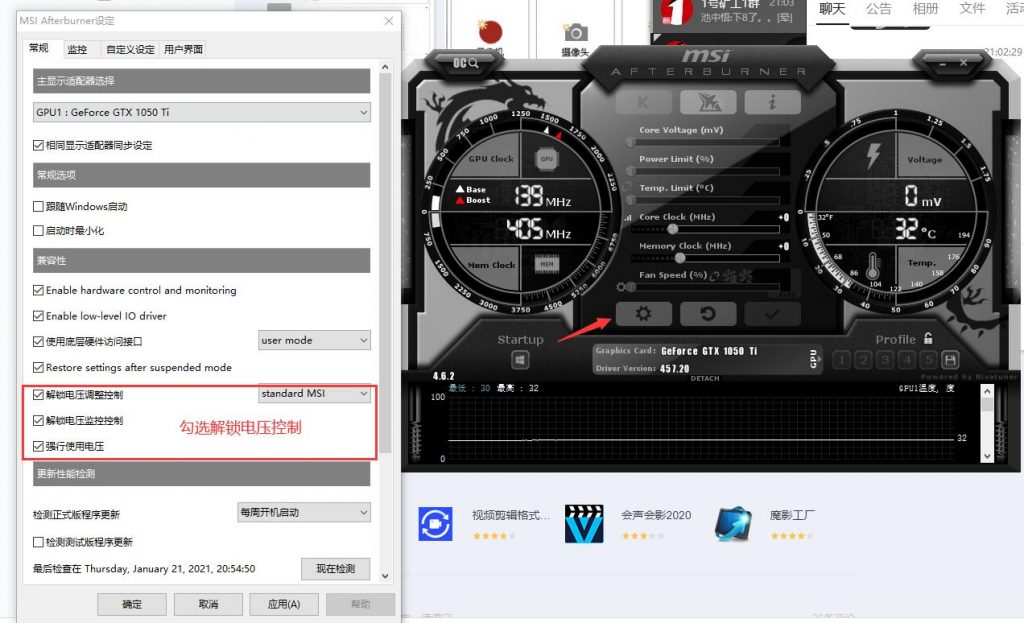Select profile slot 1
Screen dimensions: 1024x623
coord(842,360)
